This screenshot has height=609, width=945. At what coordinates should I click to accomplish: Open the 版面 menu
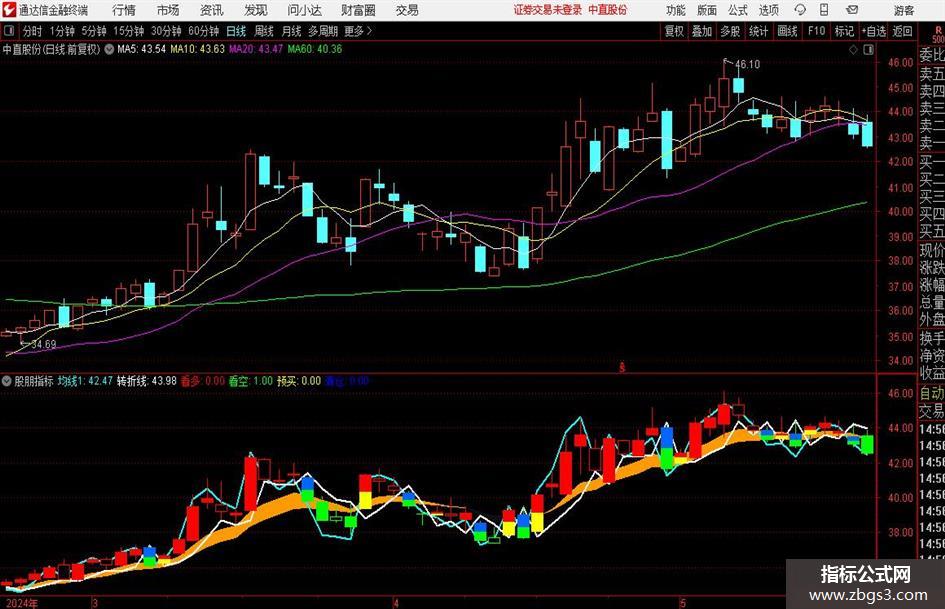(x=707, y=10)
